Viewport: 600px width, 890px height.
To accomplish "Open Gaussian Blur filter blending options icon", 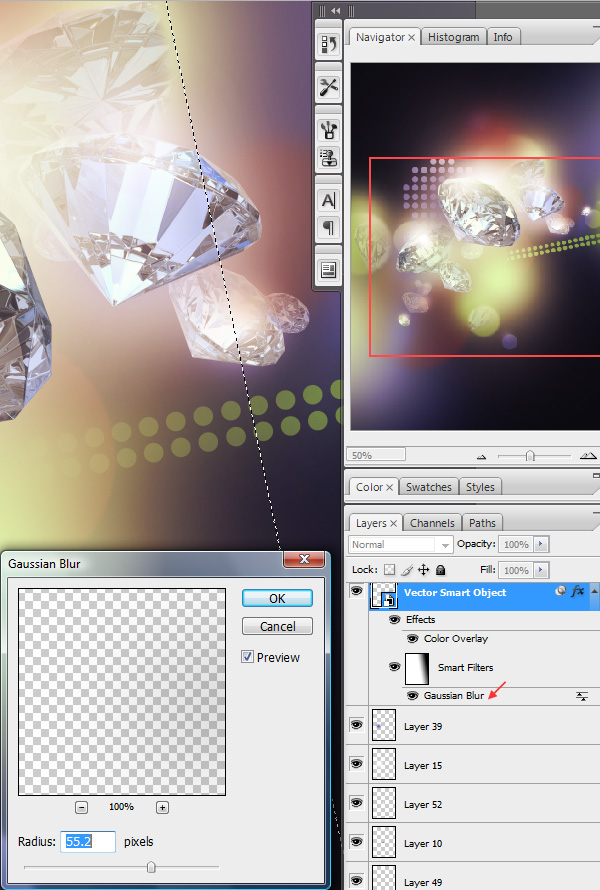I will [582, 696].
